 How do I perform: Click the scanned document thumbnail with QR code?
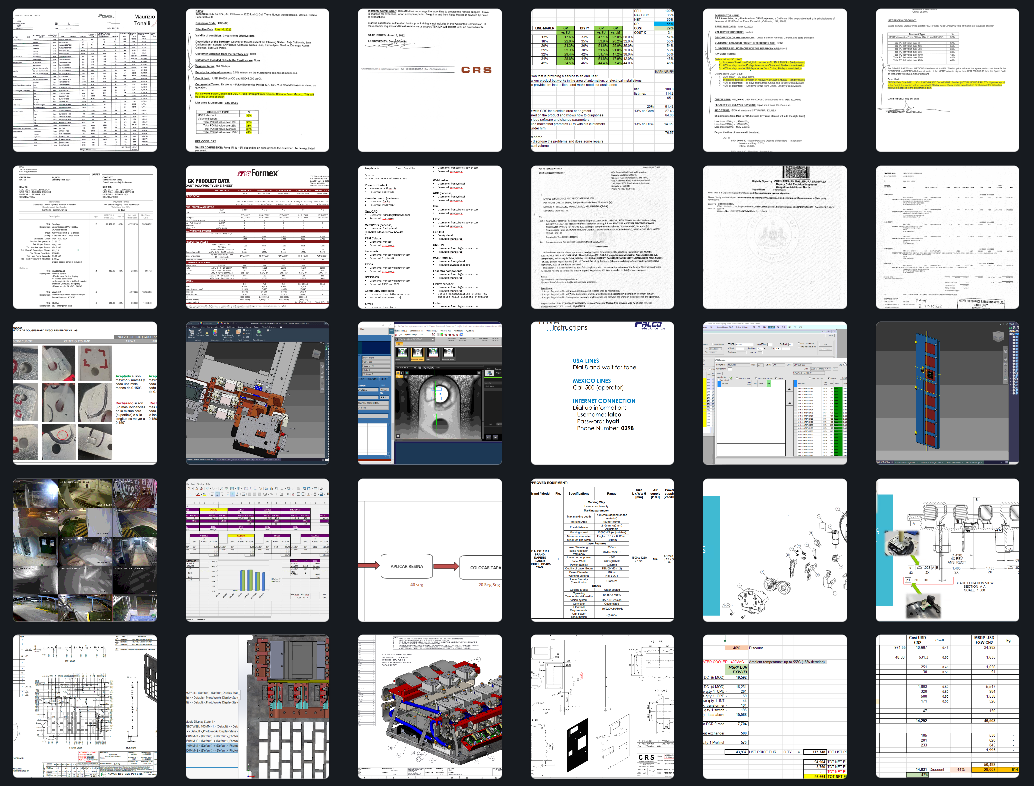pos(775,237)
